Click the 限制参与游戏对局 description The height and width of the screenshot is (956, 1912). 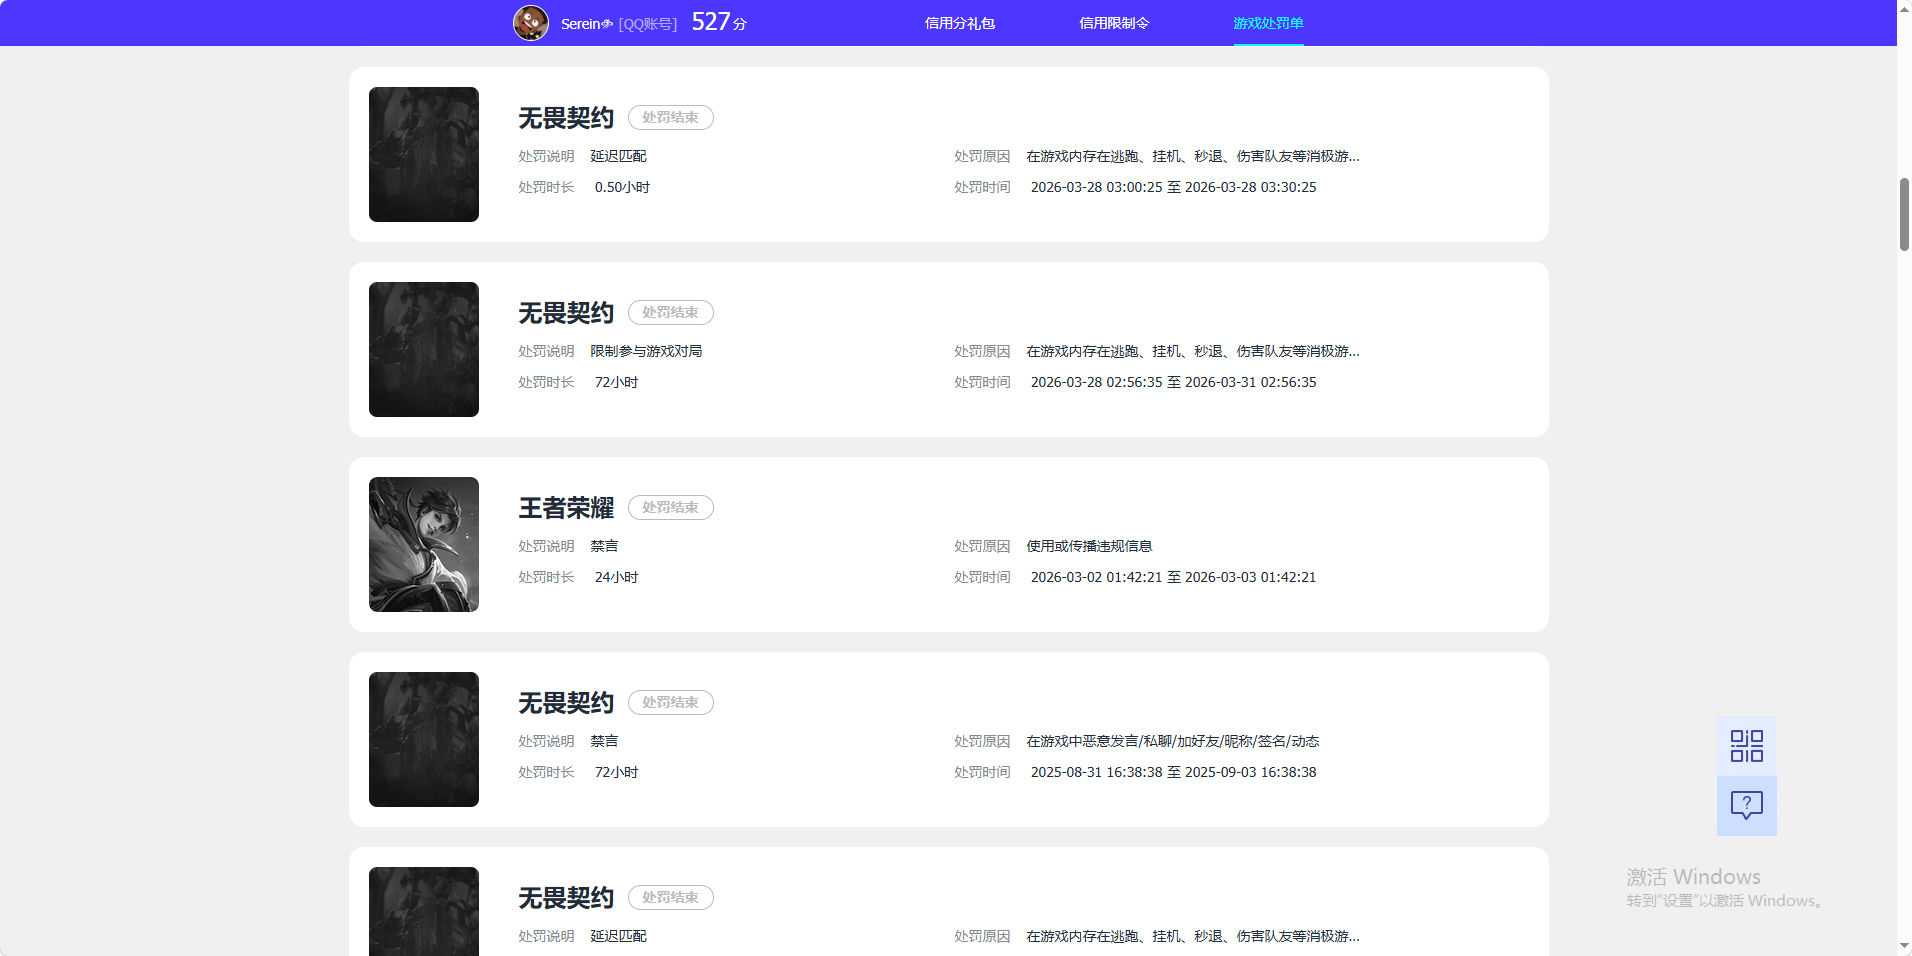(646, 351)
